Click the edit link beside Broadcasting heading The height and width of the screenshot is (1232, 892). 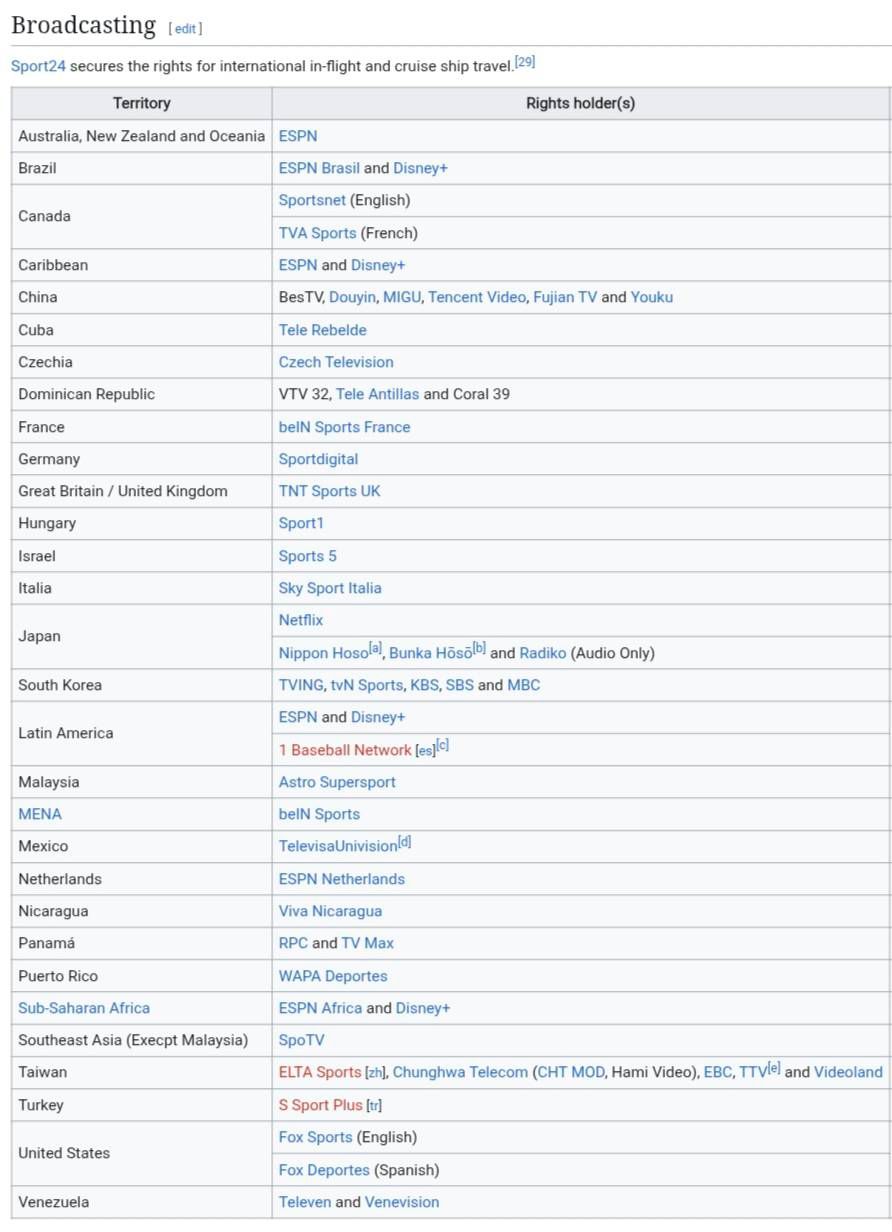coord(185,29)
